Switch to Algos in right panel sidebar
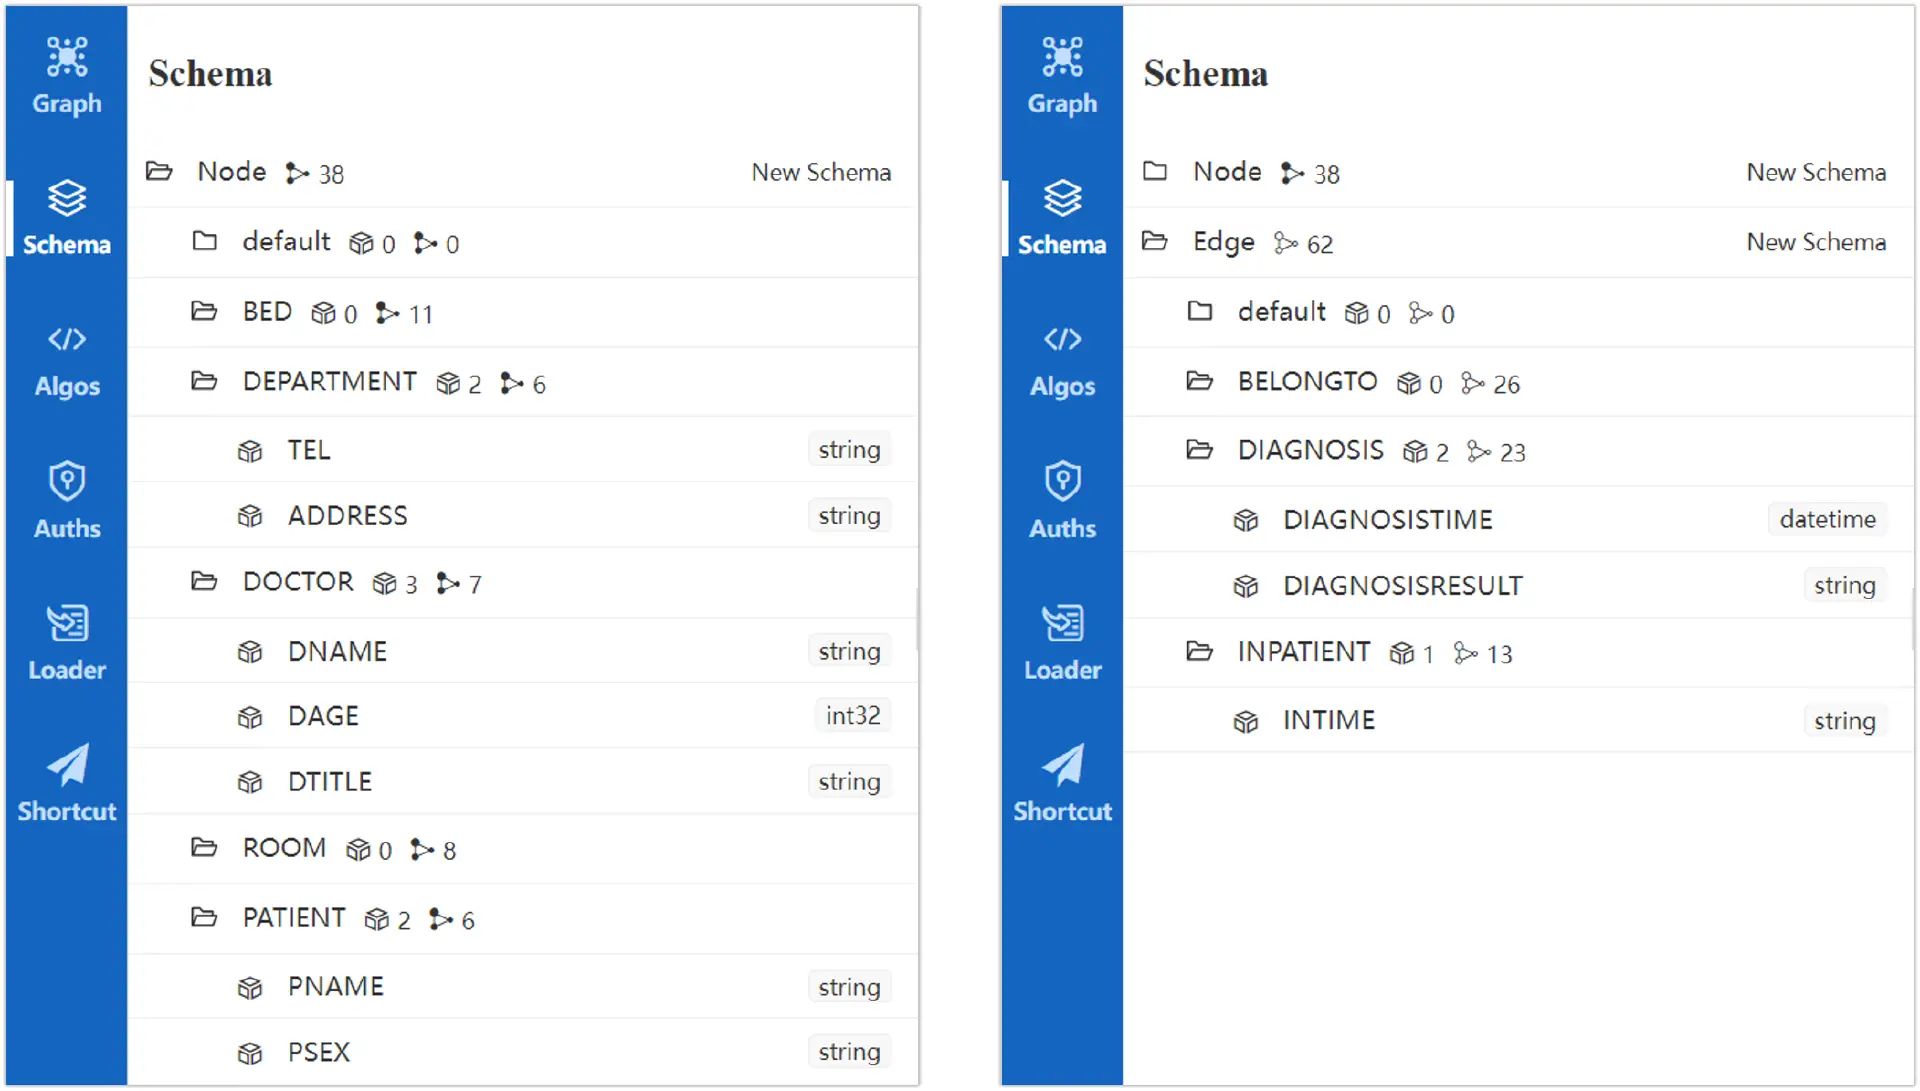Viewport: 1920px width, 1091px height. (x=1061, y=360)
